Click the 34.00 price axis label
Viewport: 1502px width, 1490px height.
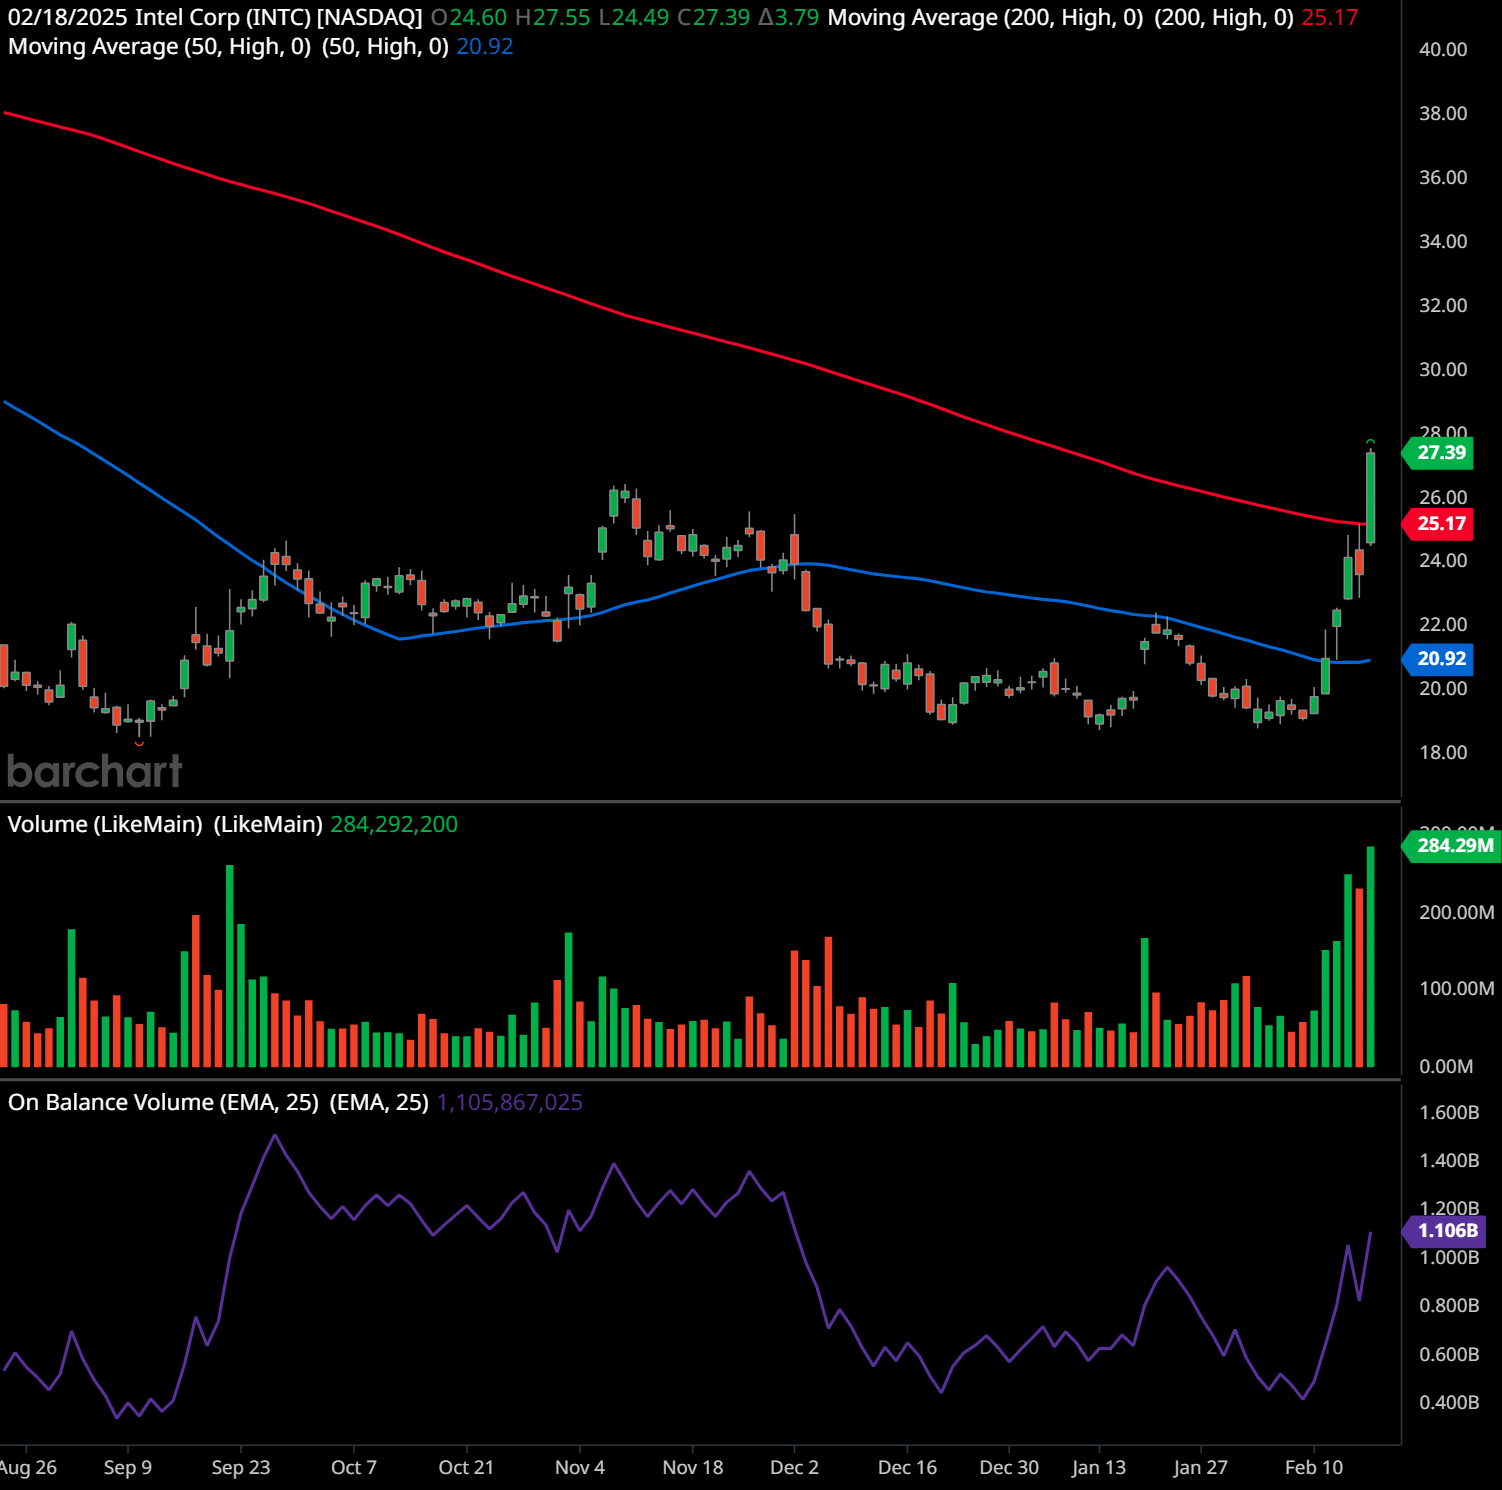tap(1443, 242)
